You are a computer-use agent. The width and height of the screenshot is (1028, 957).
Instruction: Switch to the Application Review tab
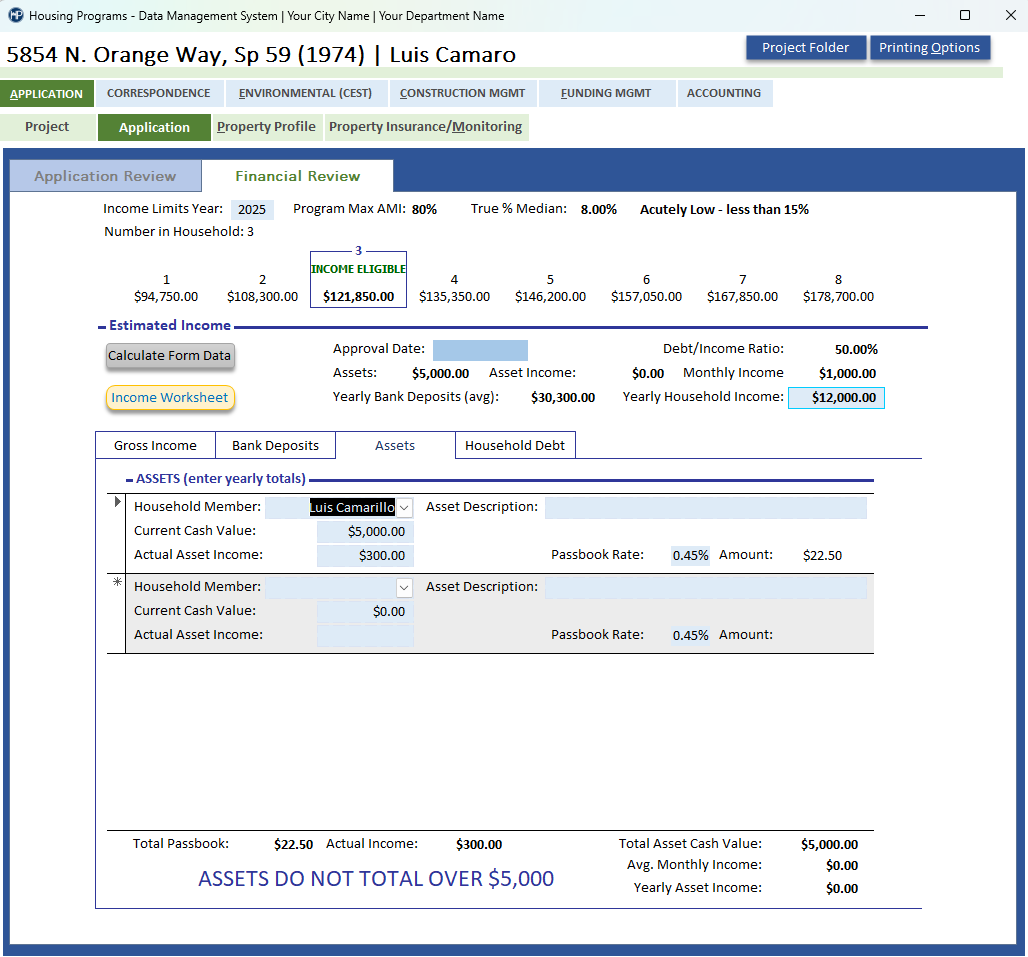click(x=105, y=176)
